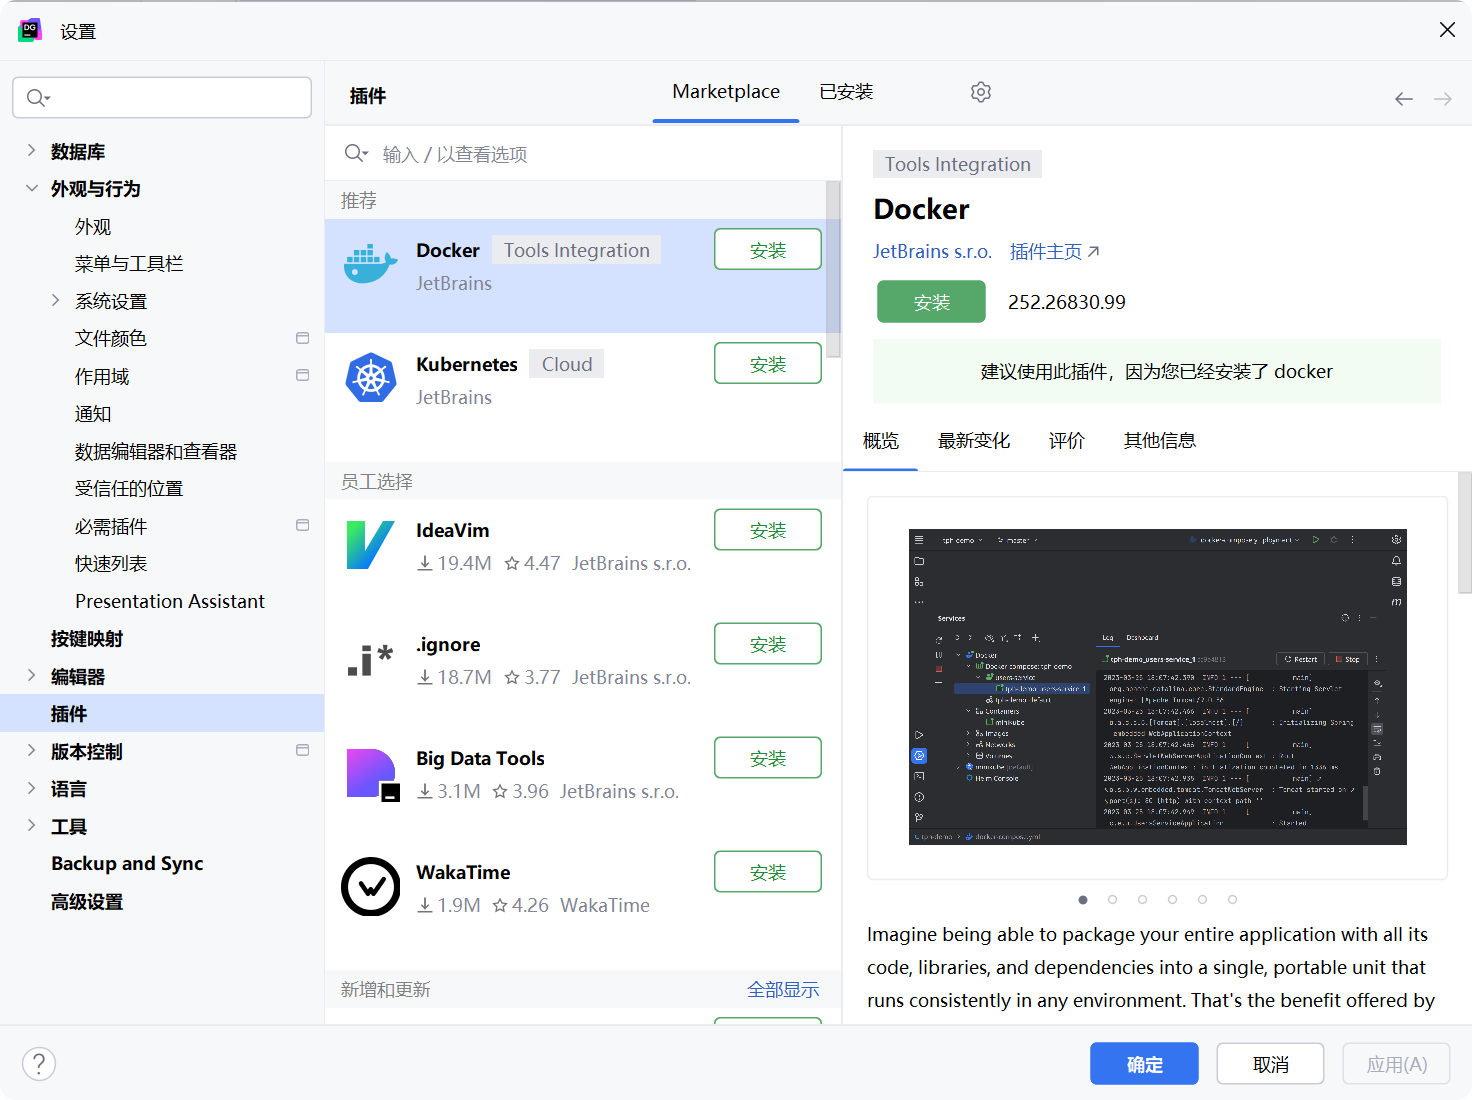Focus the settings search field
1472x1100 pixels.
click(162, 97)
